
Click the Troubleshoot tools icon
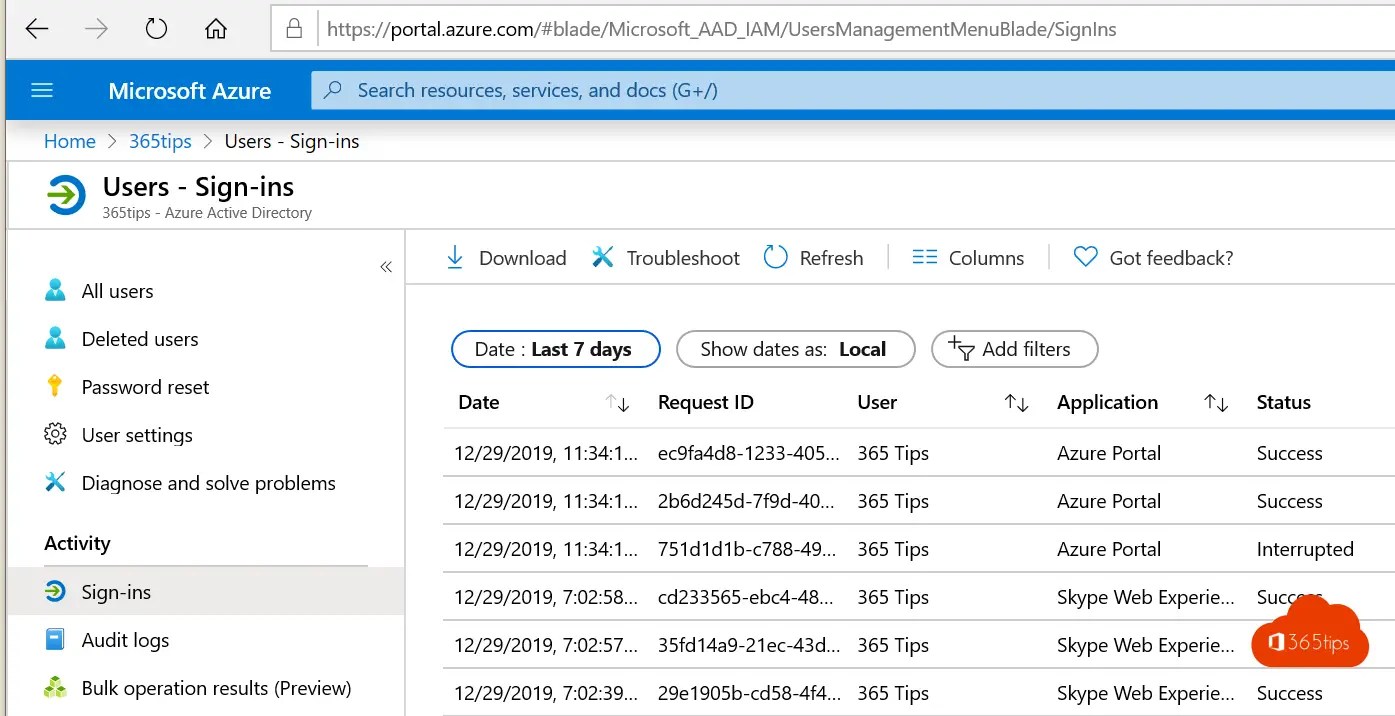click(x=603, y=257)
